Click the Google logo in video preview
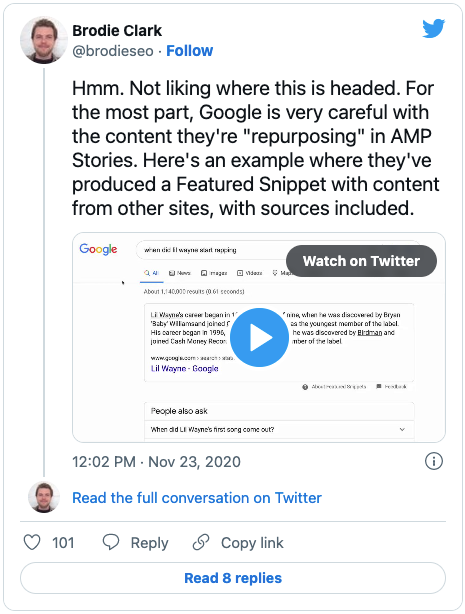Screen dimensions: 465x614 [x=98, y=249]
